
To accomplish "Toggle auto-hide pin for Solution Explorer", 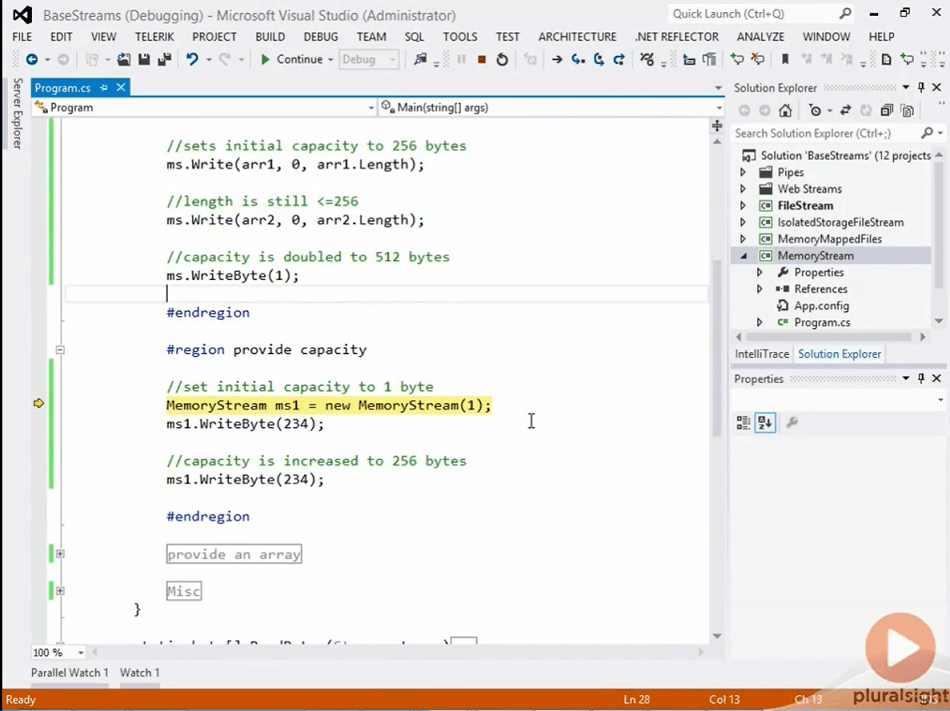I will click(x=921, y=88).
